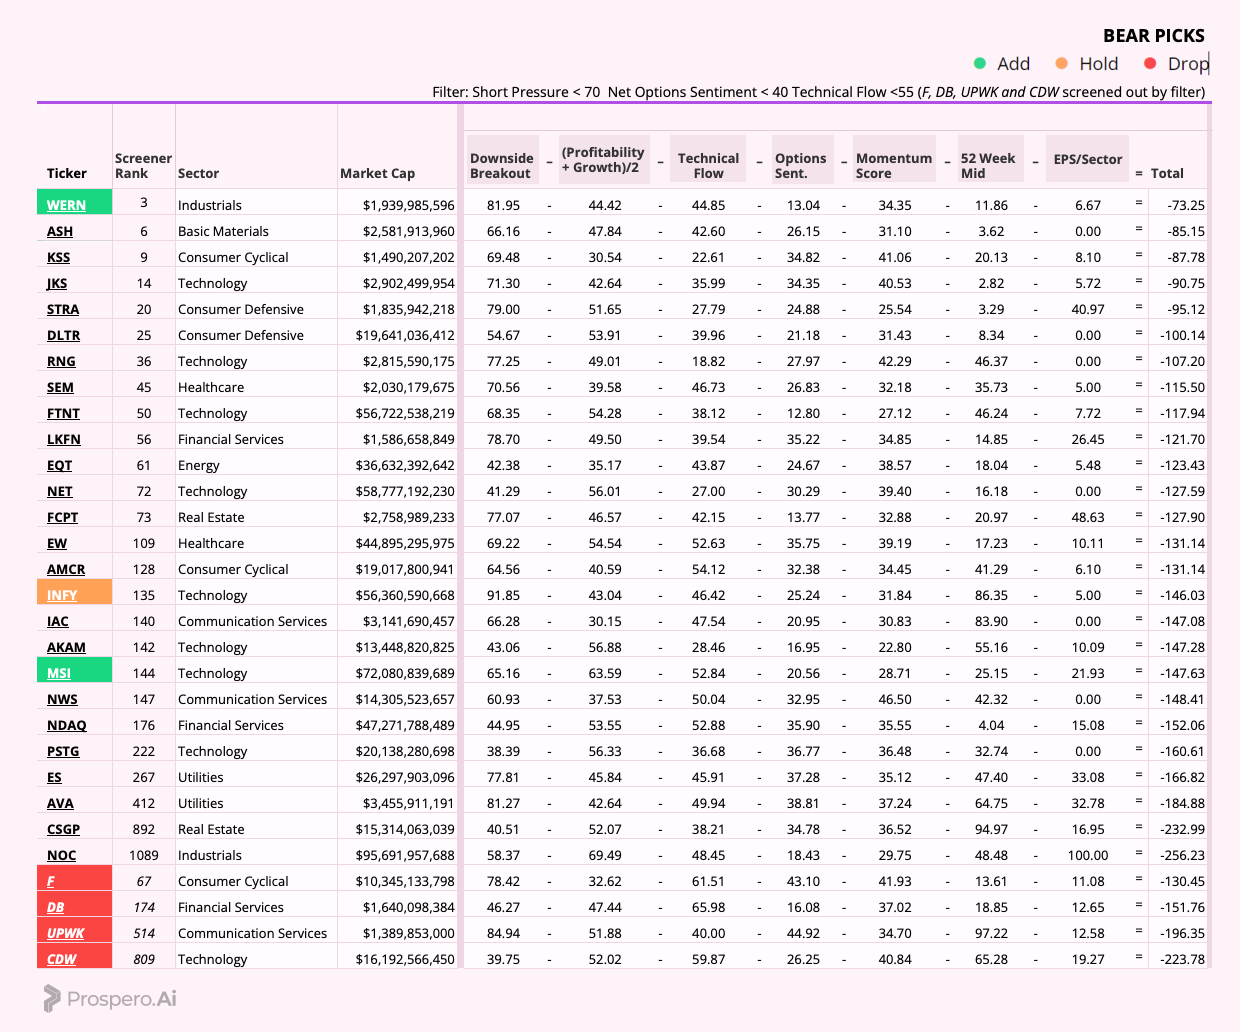
Task: Click the EPS/Sector column header
Action: [x=1088, y=159]
